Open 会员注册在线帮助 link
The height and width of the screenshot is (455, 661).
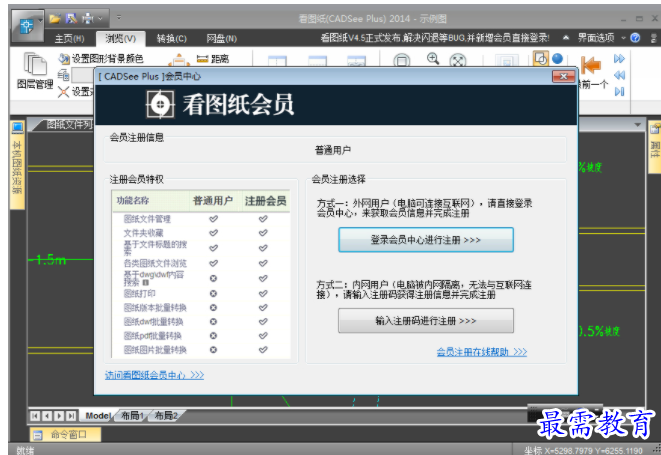click(481, 352)
